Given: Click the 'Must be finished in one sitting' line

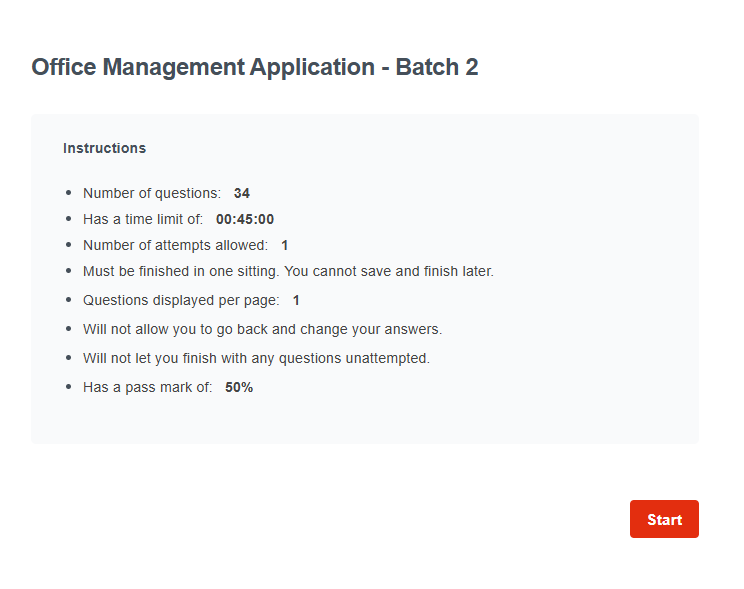Looking at the screenshot, I should click(x=288, y=271).
